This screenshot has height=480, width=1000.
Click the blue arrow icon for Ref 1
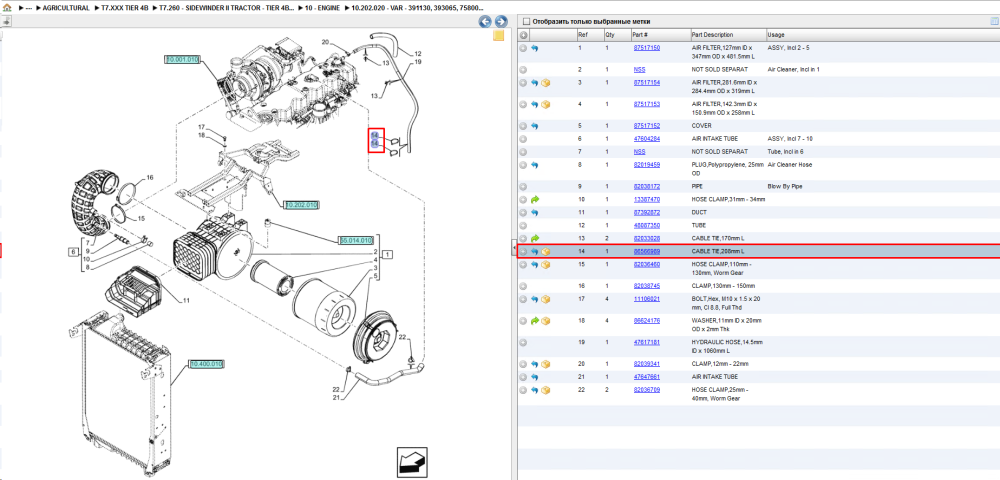534,48
